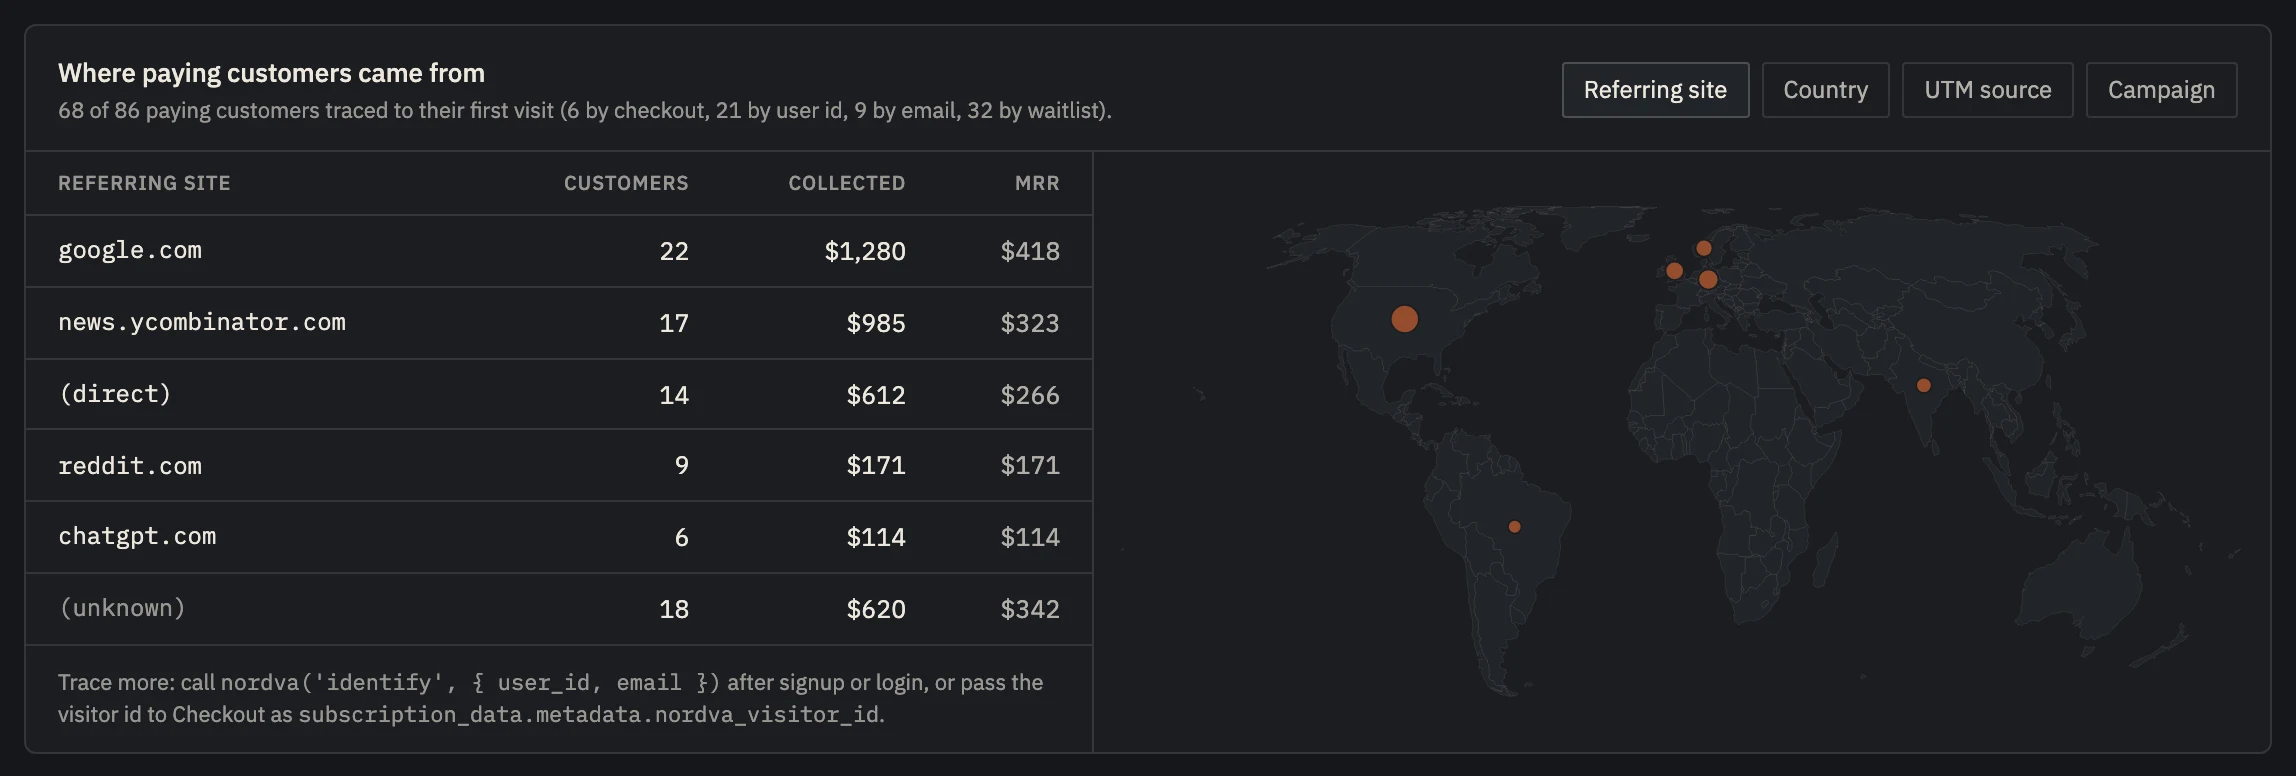The width and height of the screenshot is (2296, 776).
Task: Switch to the Country tab
Action: 1825,90
